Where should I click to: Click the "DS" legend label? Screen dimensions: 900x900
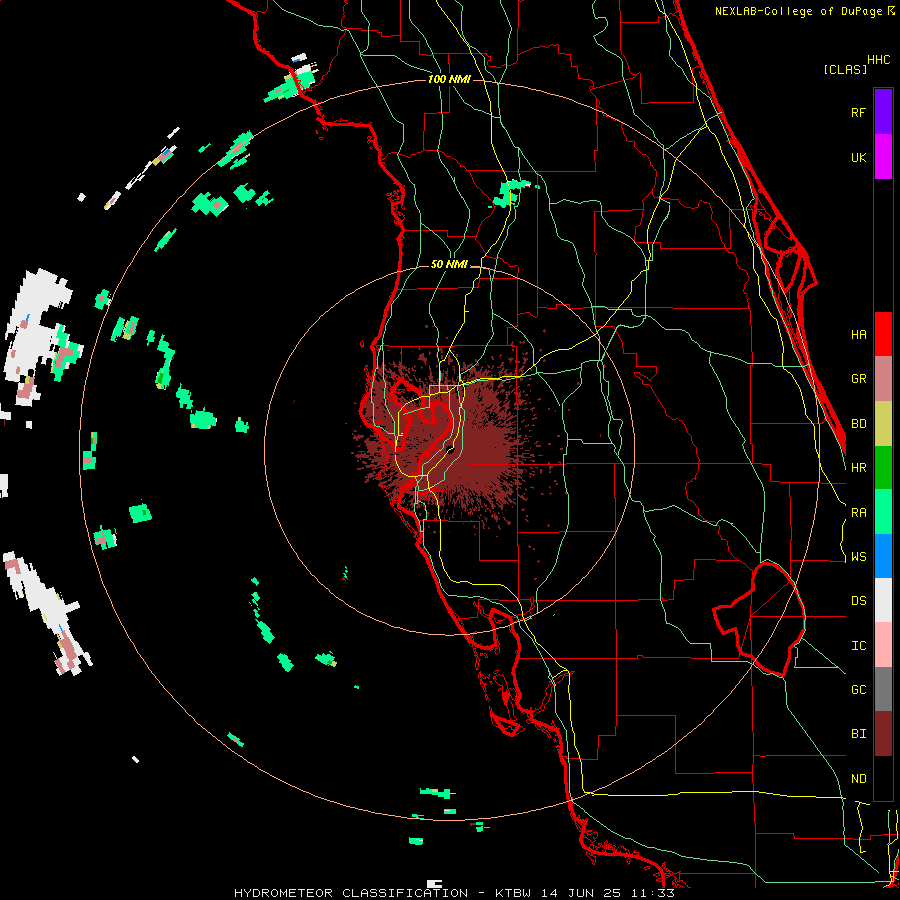(x=858, y=600)
